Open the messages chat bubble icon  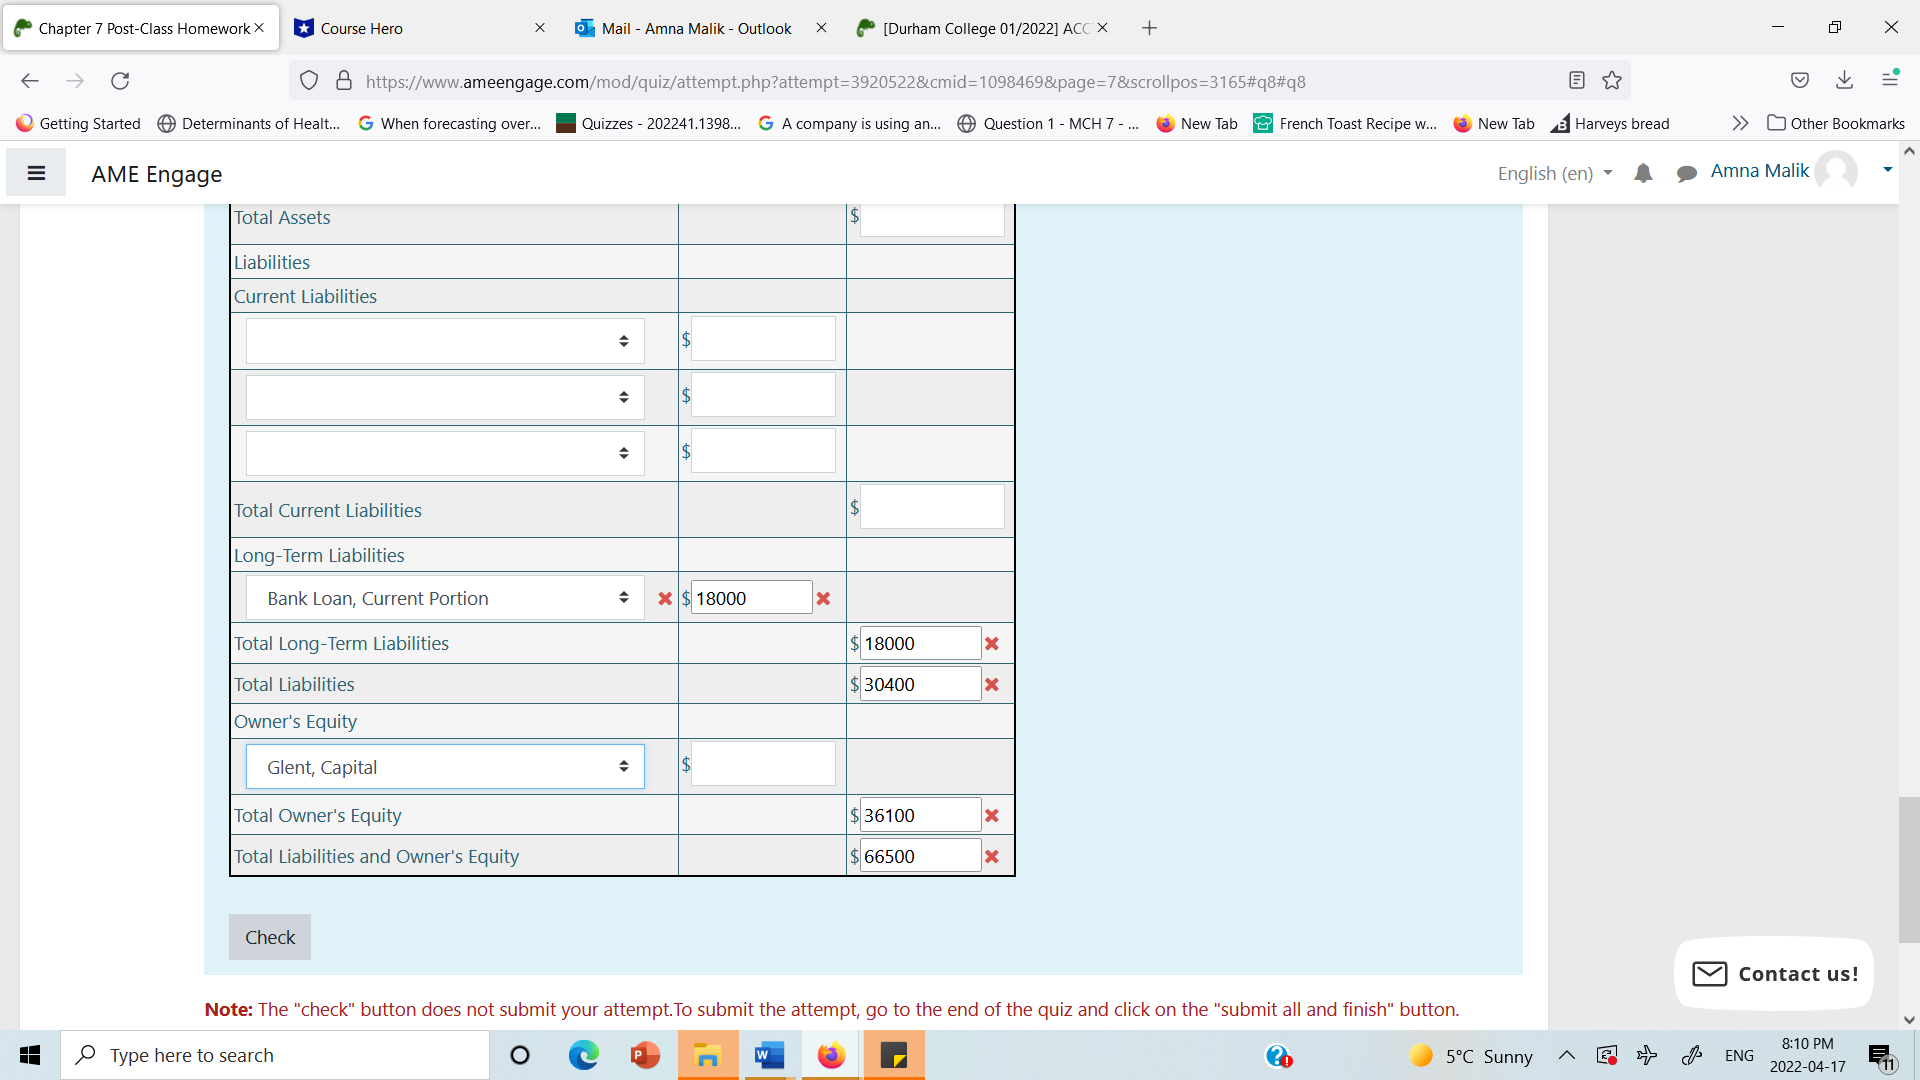click(x=1686, y=174)
